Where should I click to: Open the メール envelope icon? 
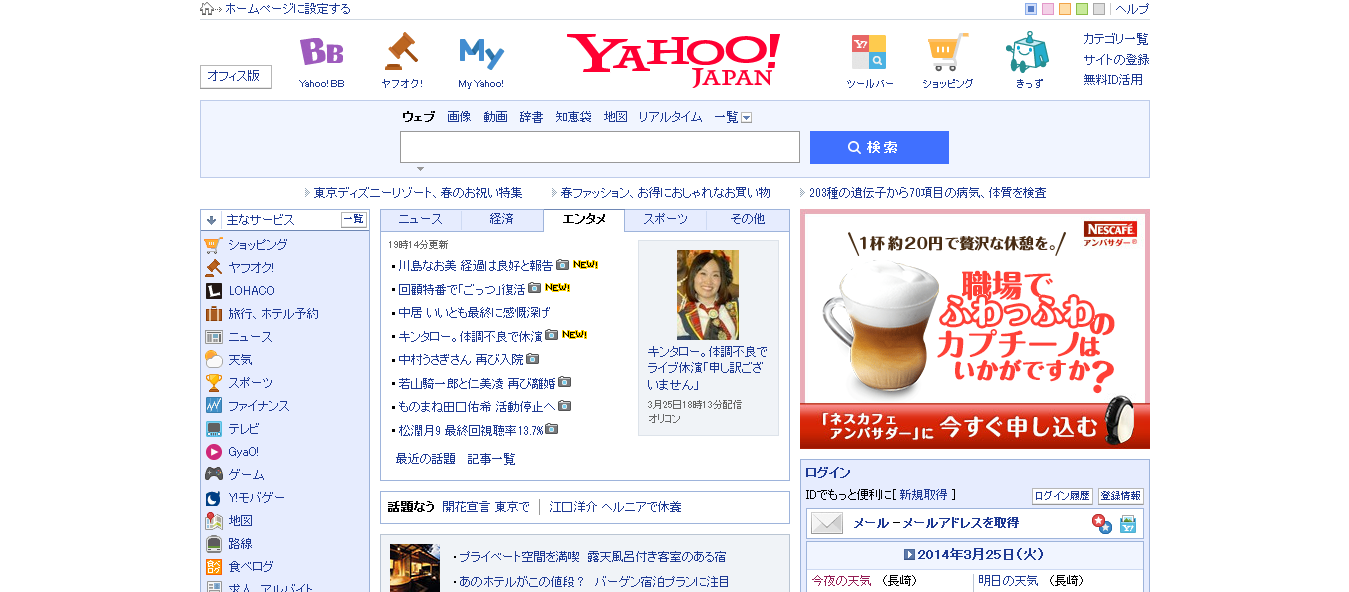click(x=827, y=523)
